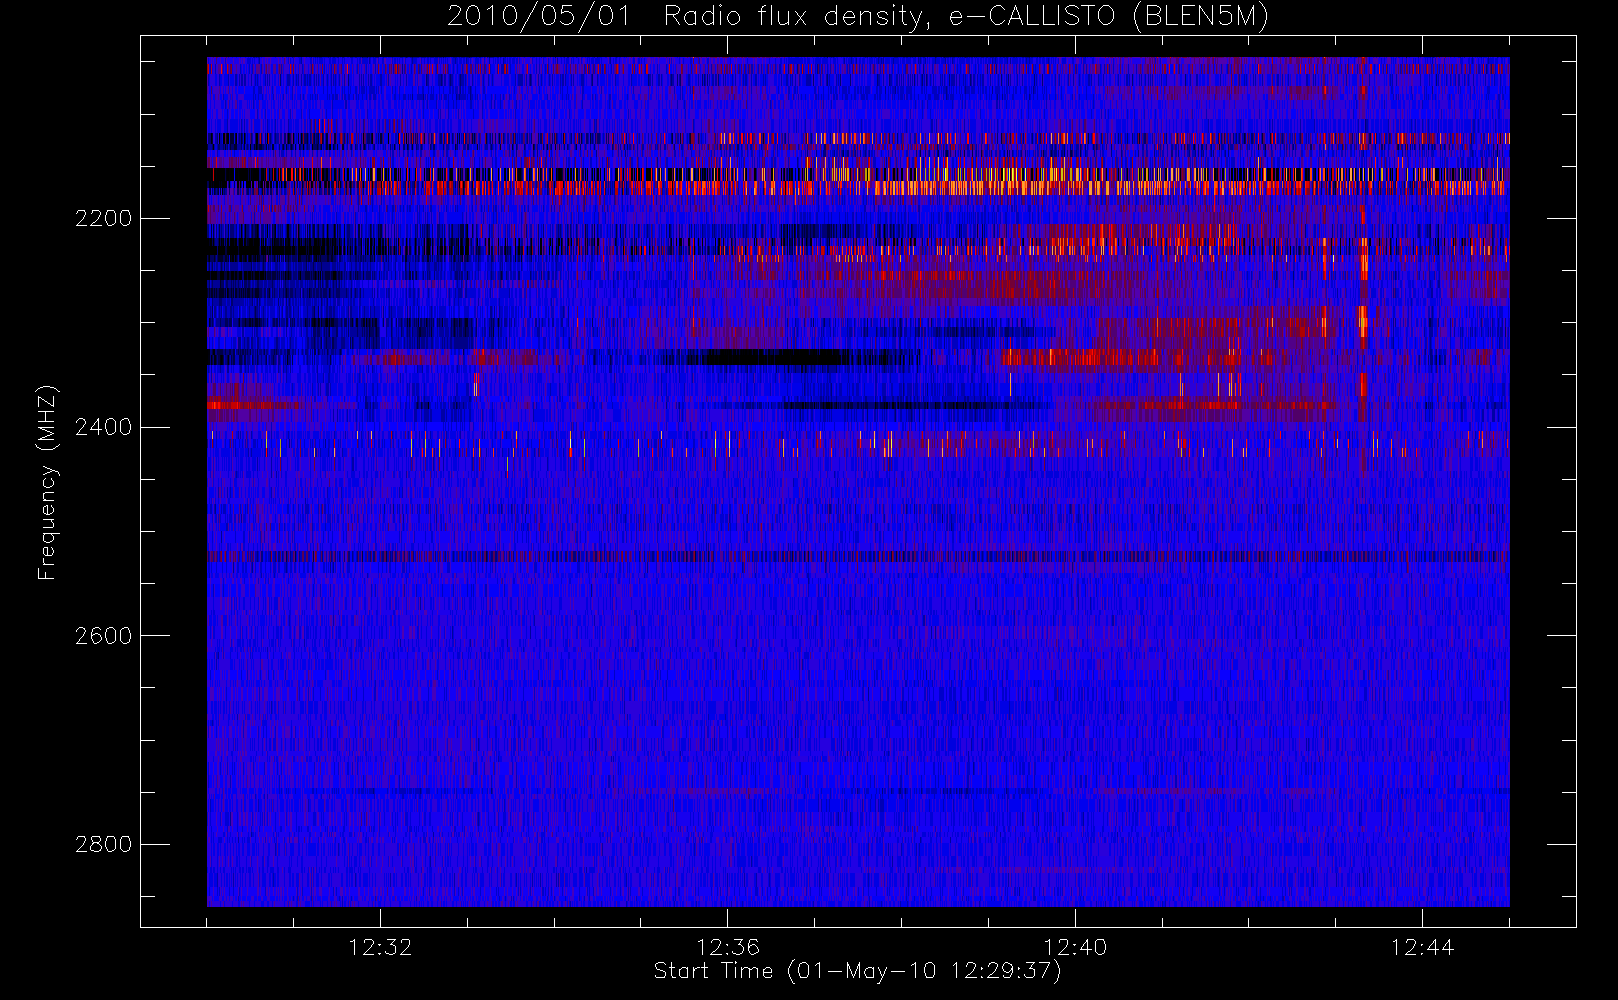Click the 'Frequency (MHZ)' axis label
The height and width of the screenshot is (1000, 1618).
[x=47, y=483]
